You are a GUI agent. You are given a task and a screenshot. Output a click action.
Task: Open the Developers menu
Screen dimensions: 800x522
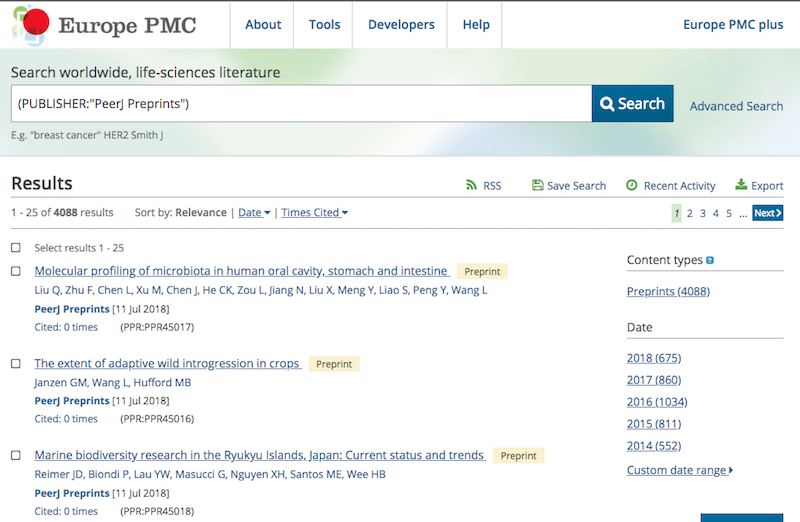[401, 24]
